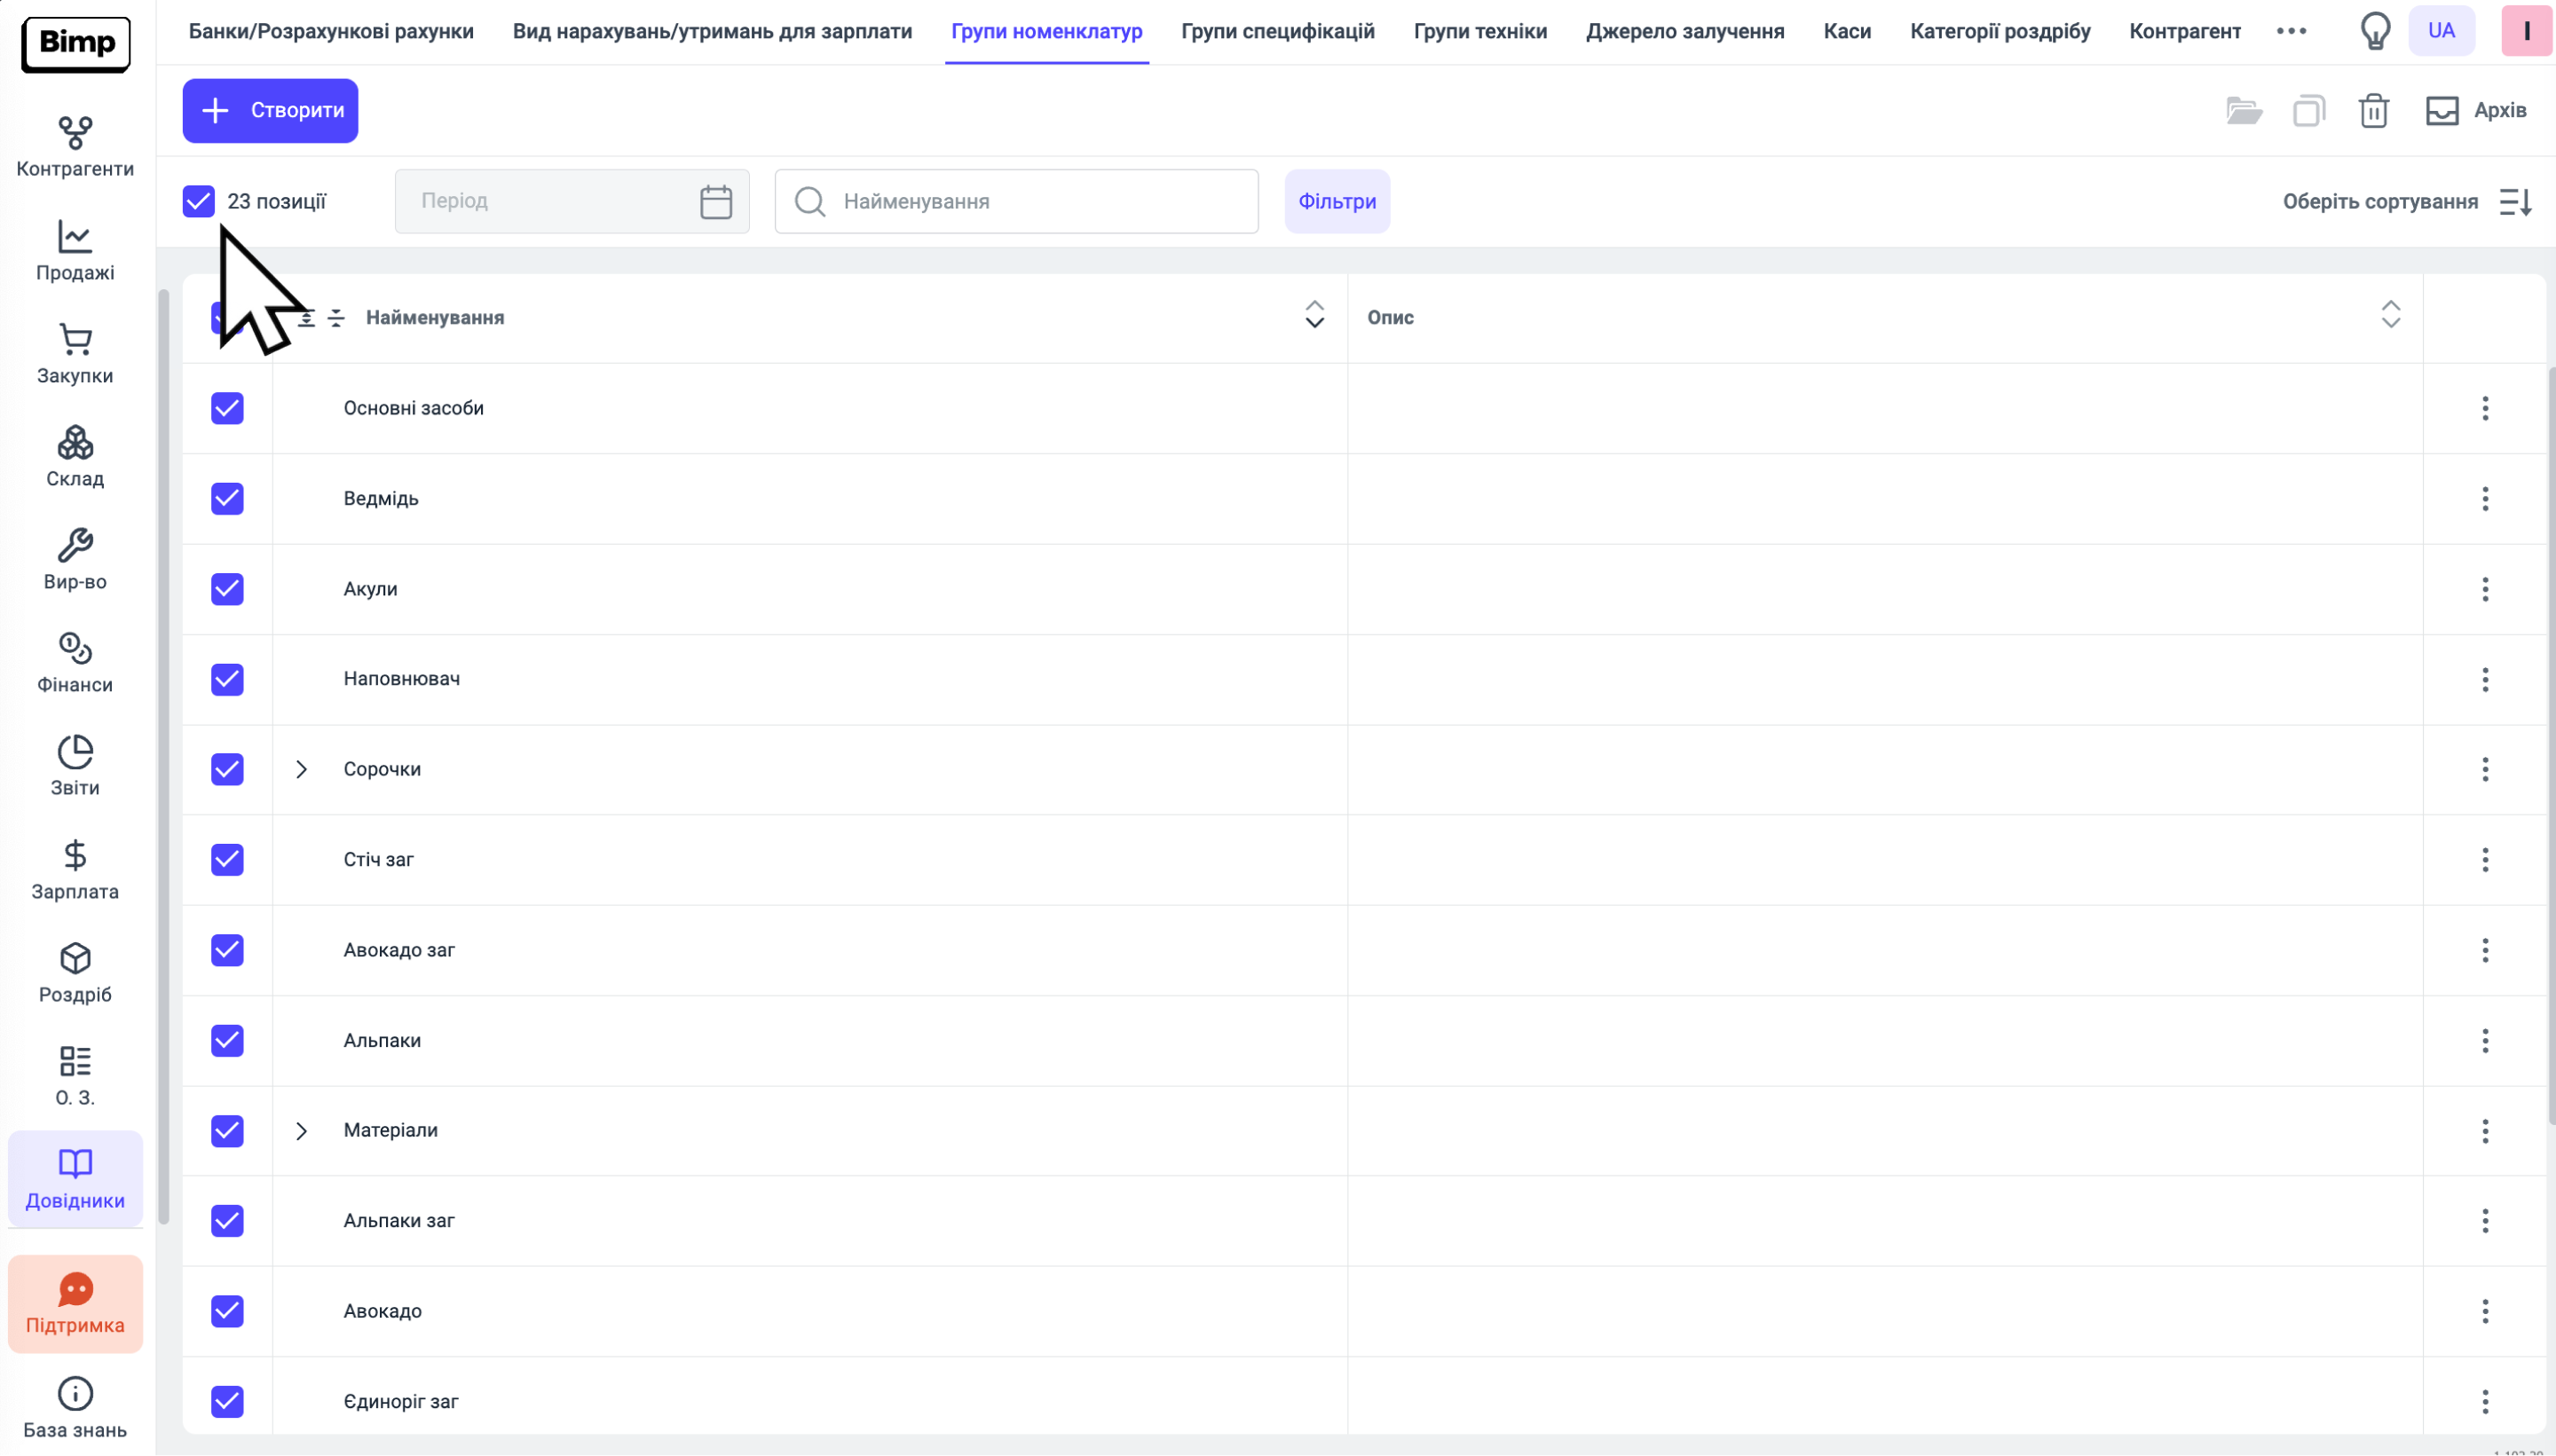2556x1456 pixels.
Task: Switch to Групи специфікацій tab
Action: click(x=1277, y=31)
